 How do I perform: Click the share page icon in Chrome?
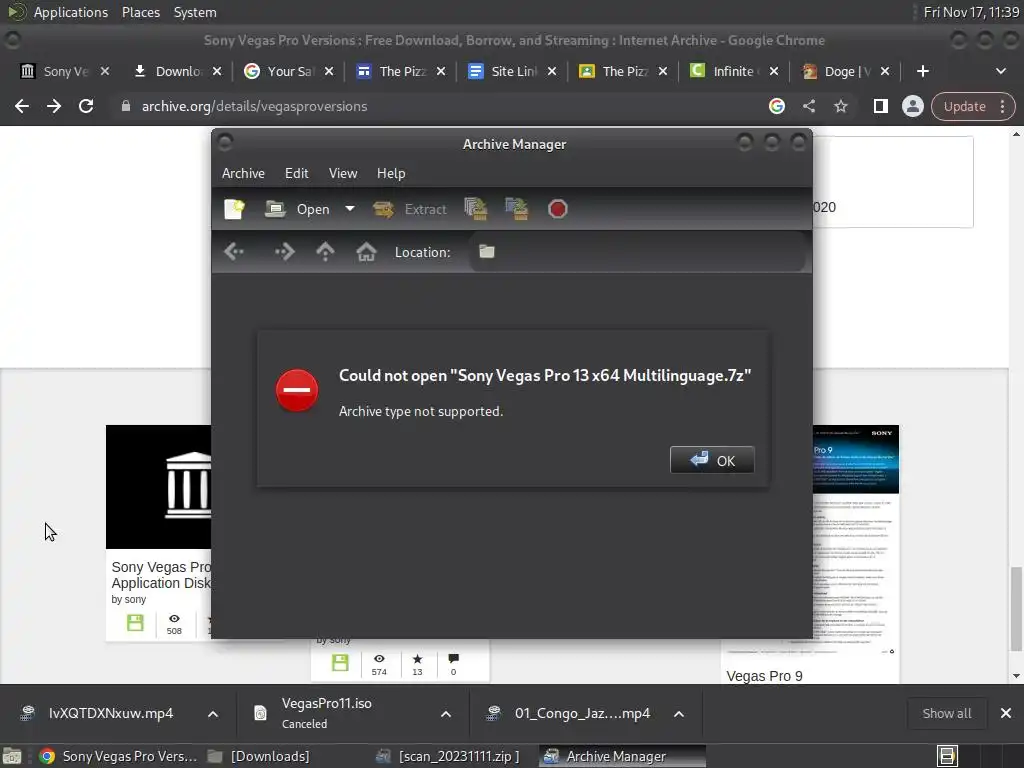pyautogui.click(x=808, y=106)
